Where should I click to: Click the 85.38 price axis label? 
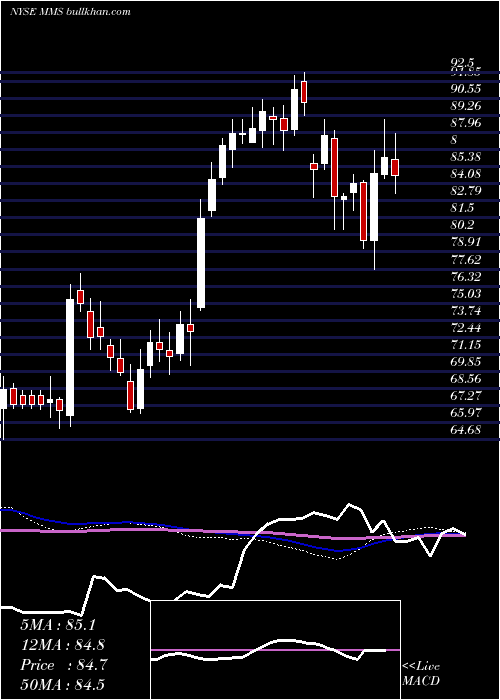pos(466,157)
